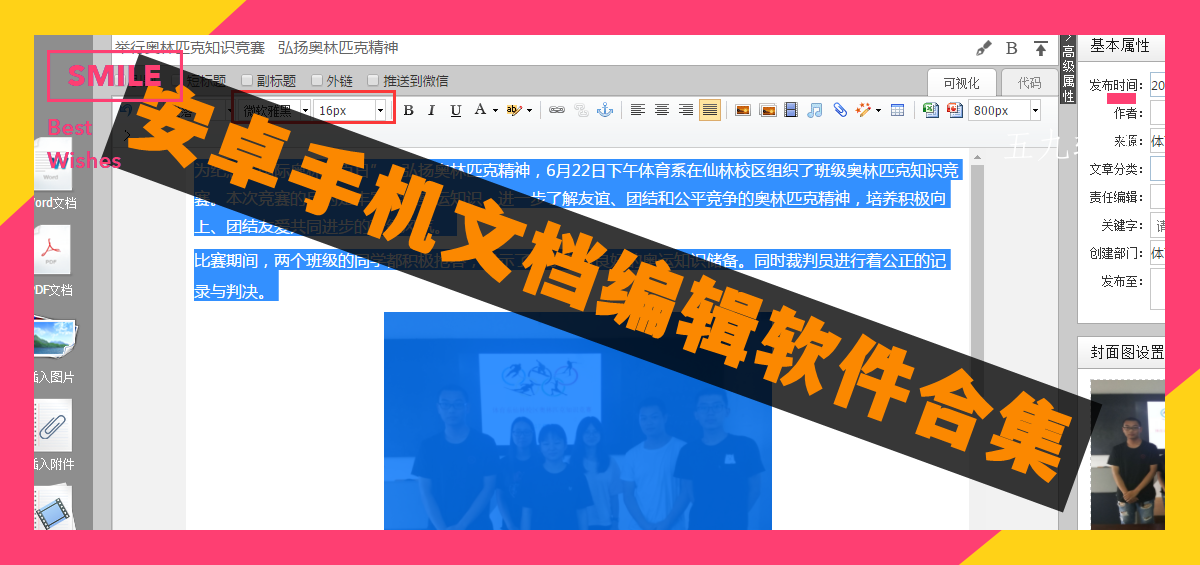Click the 作者 input field
This screenshot has height=565, width=1200.
[x=1158, y=113]
